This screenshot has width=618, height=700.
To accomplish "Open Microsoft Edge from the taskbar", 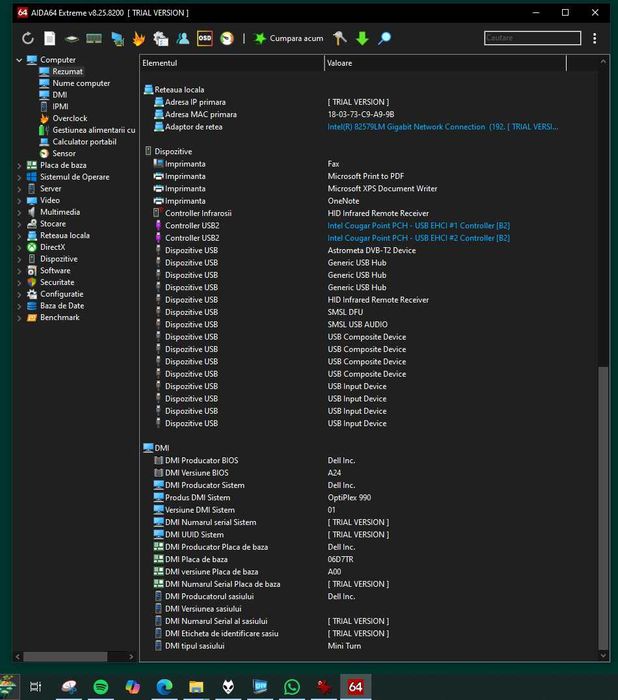I will (164, 686).
